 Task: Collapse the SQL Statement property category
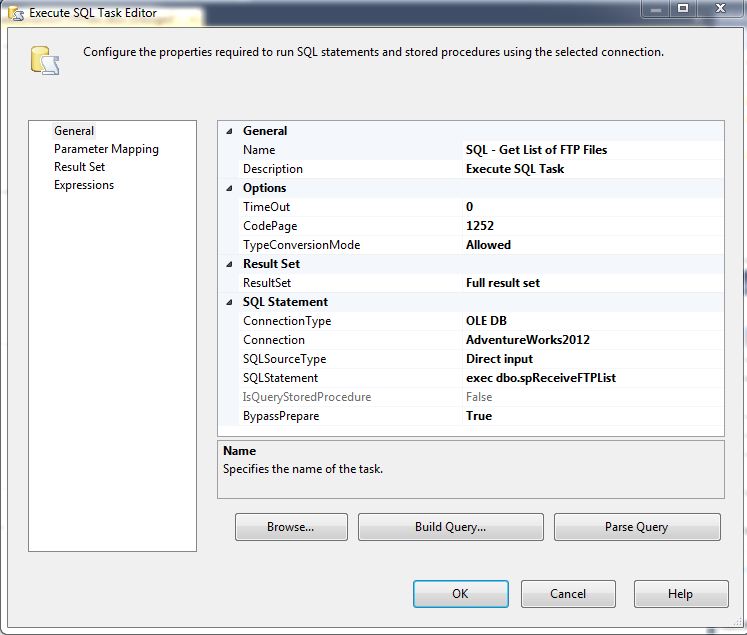click(229, 302)
